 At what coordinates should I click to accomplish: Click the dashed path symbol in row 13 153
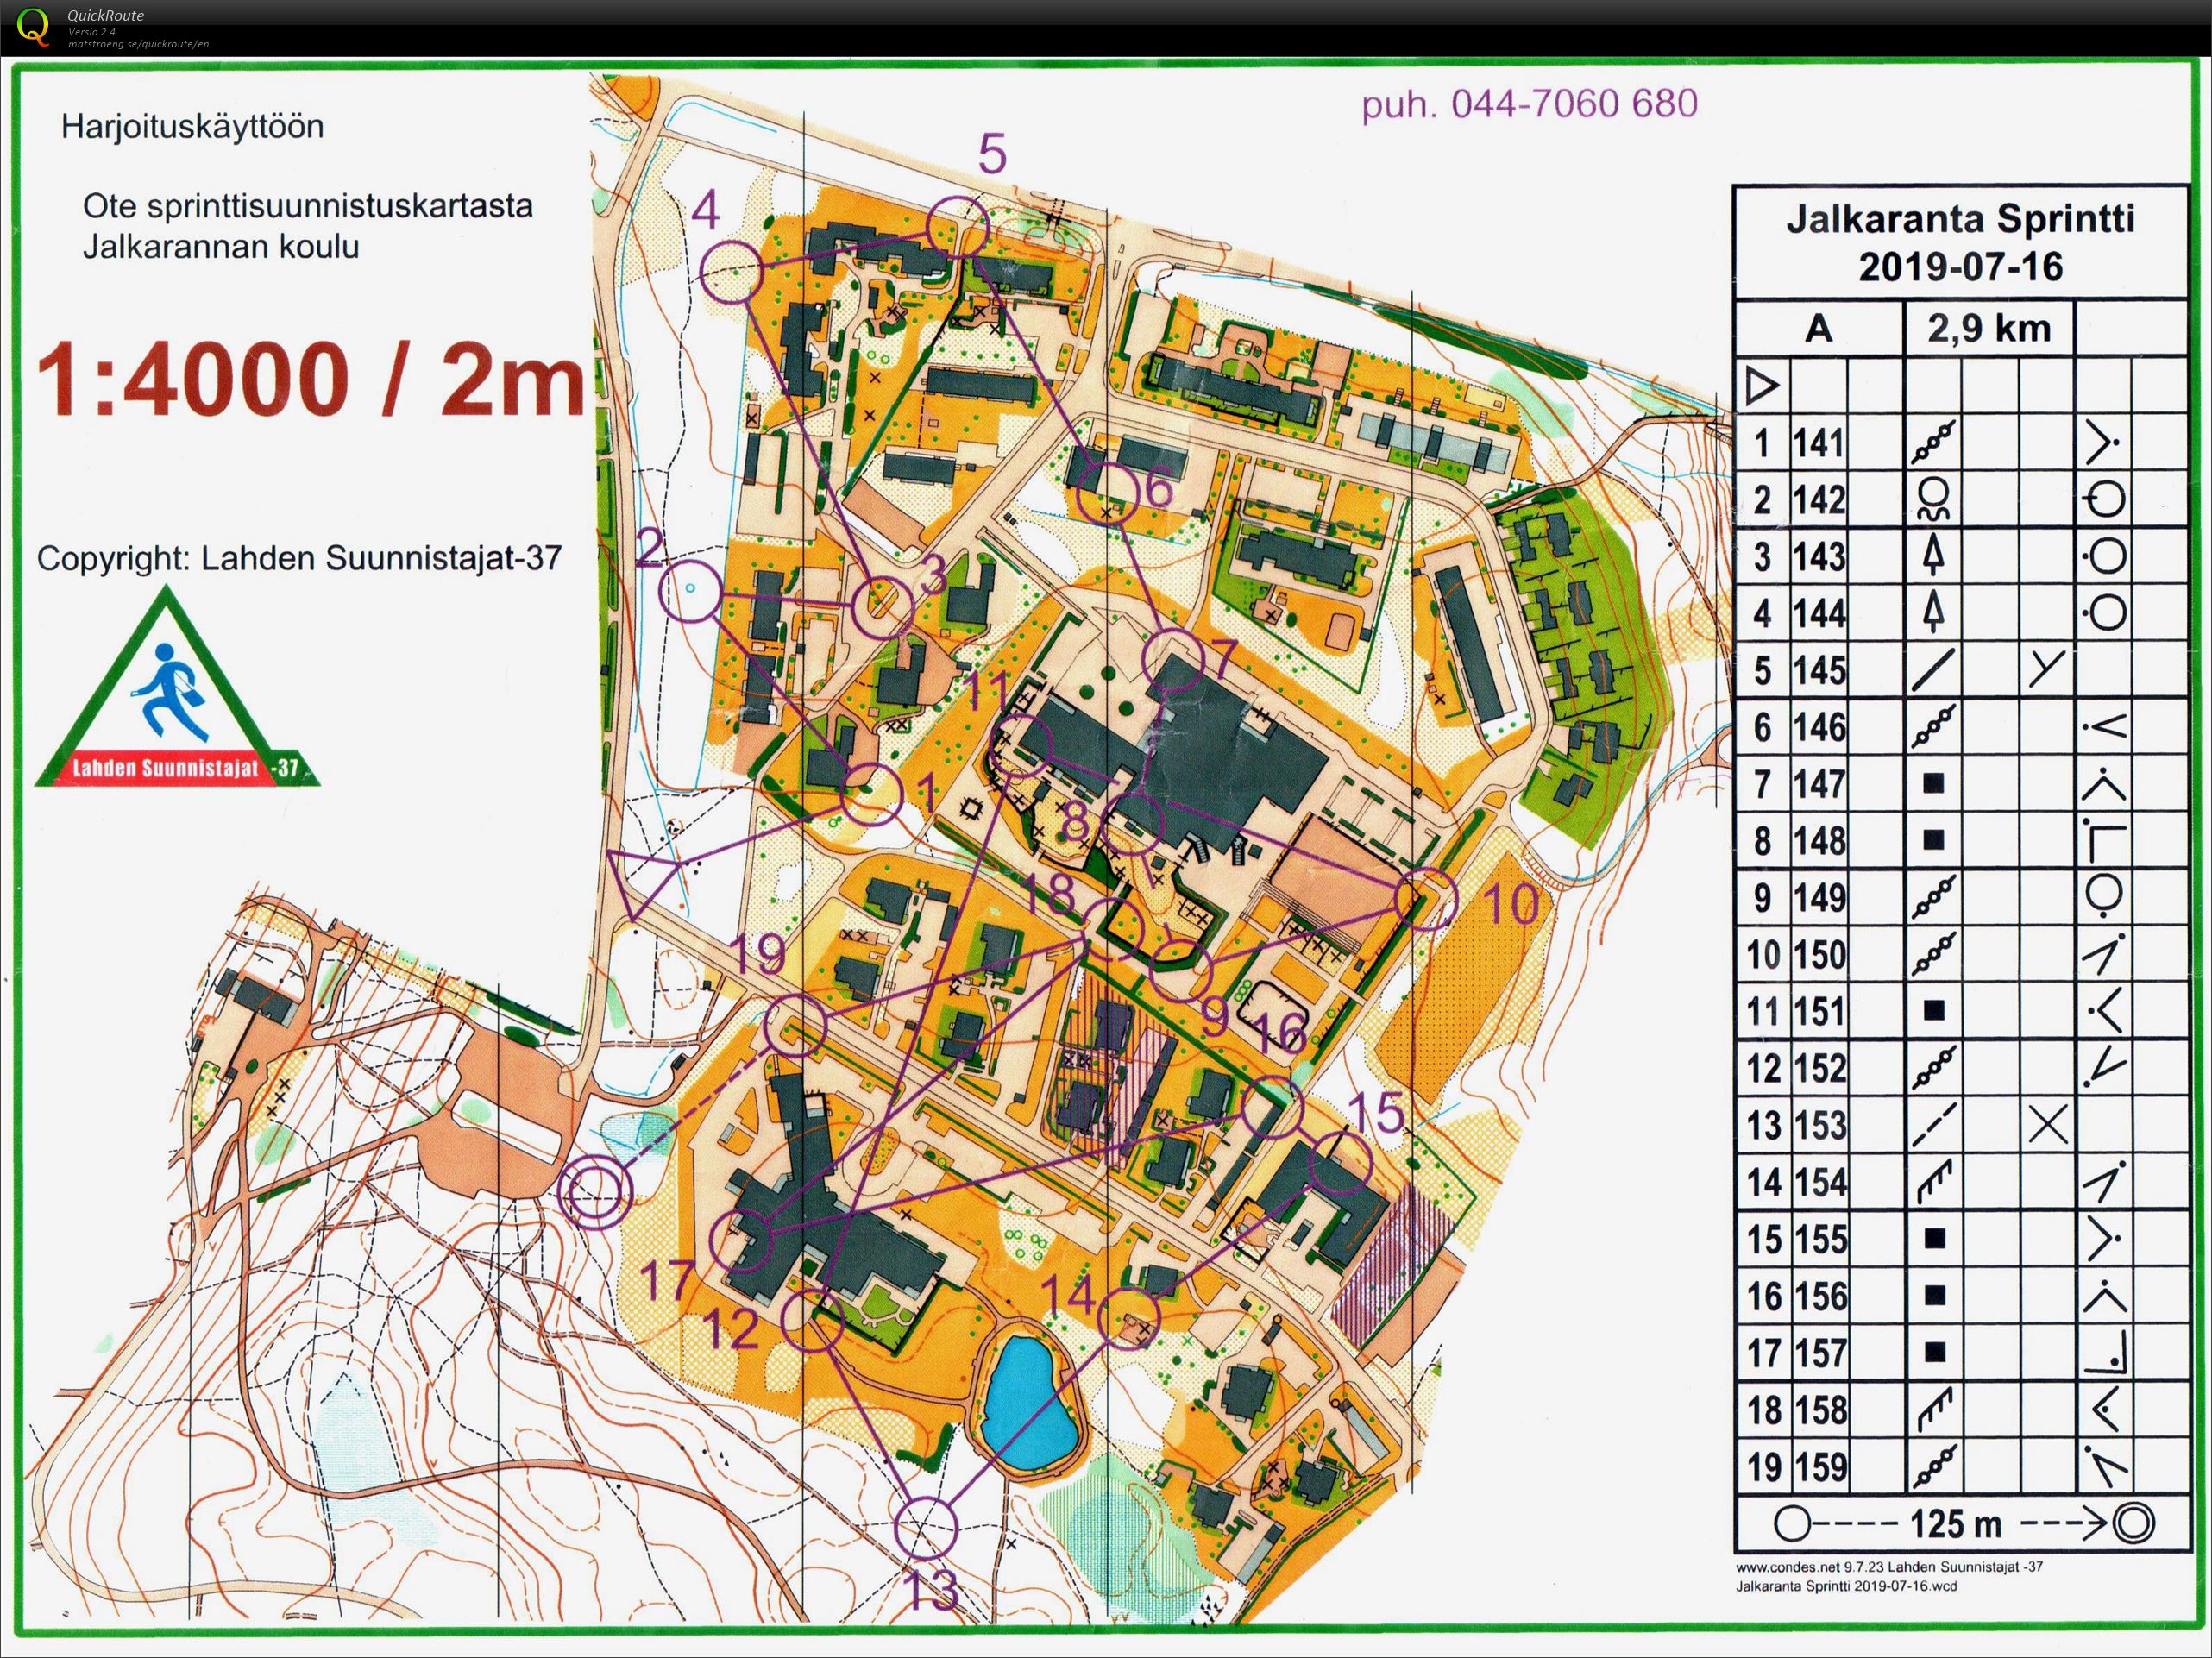(x=1934, y=1125)
